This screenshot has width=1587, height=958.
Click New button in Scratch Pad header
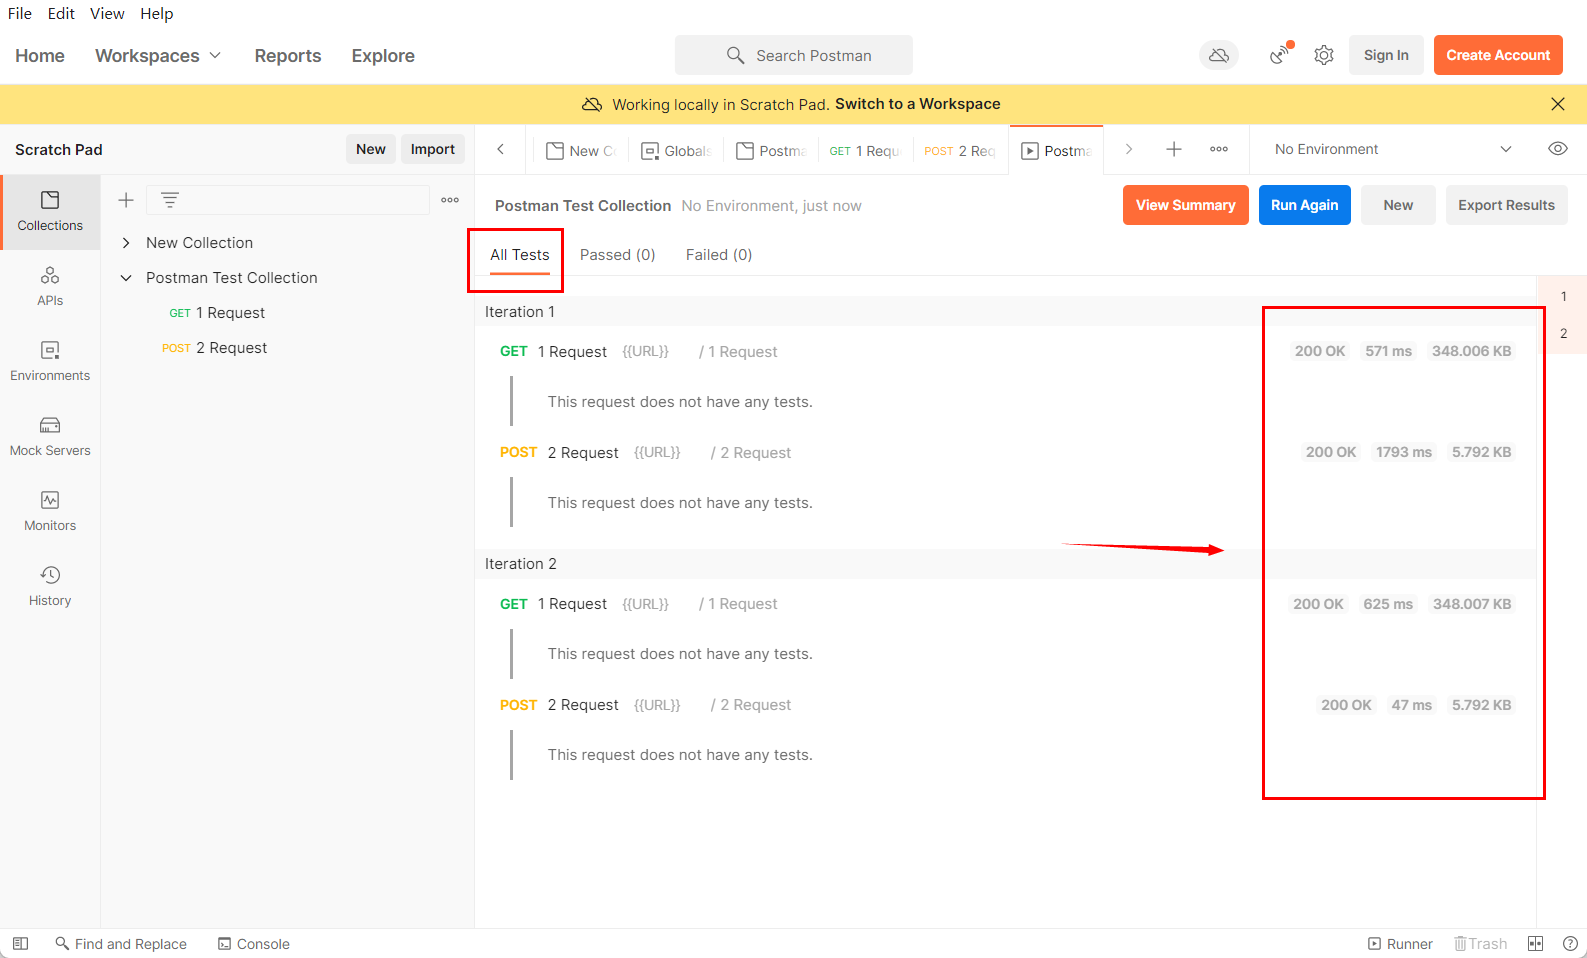[x=371, y=149]
